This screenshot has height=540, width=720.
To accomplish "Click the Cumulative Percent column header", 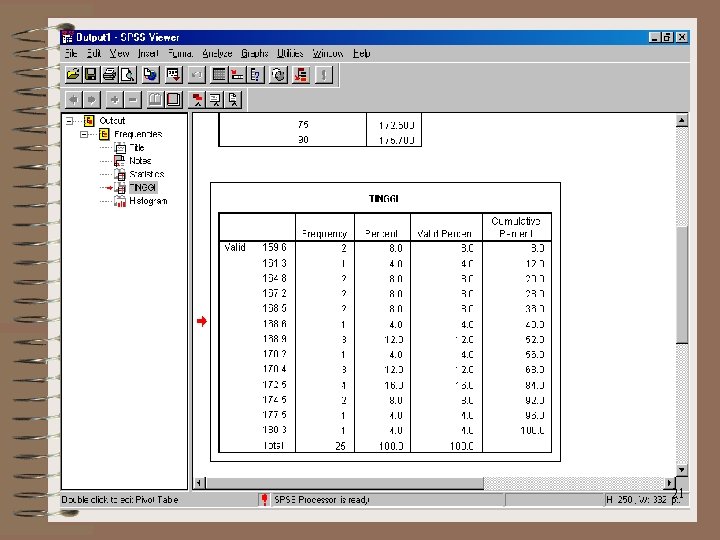I will [516, 227].
